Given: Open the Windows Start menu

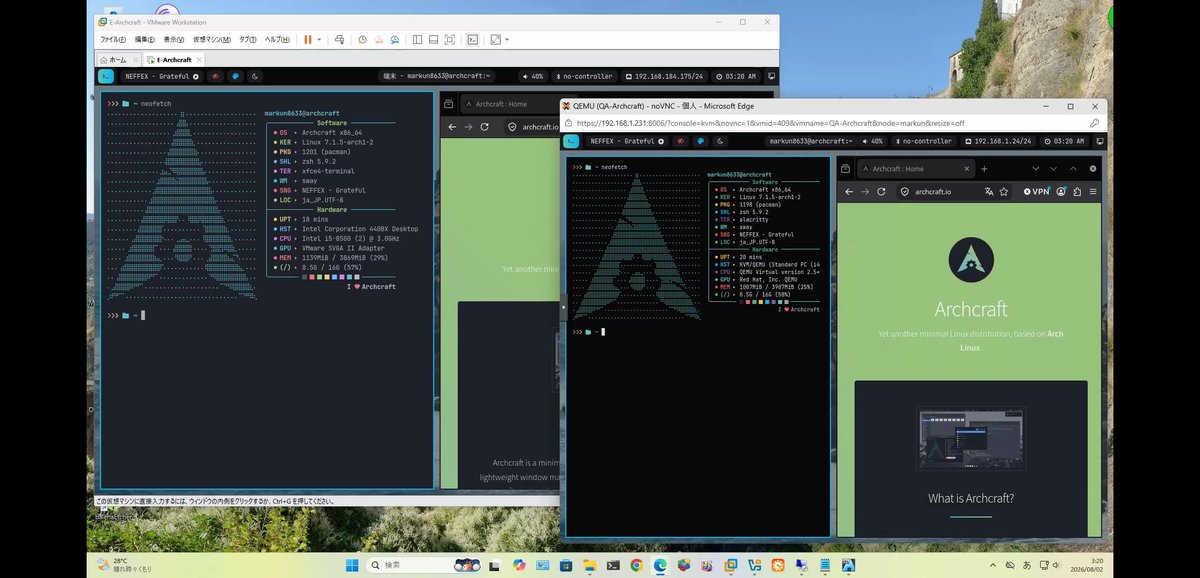Looking at the screenshot, I should click(x=352, y=565).
